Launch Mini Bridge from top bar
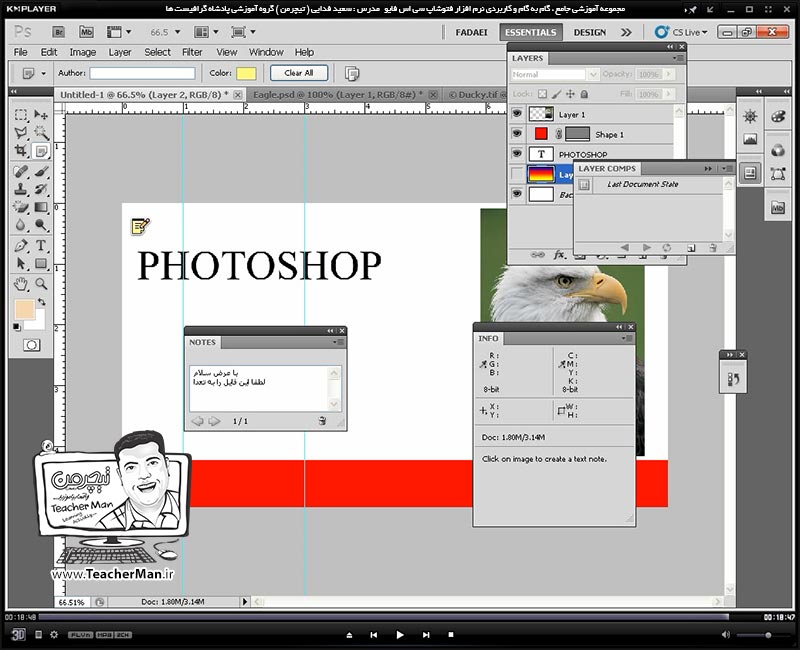 click(86, 32)
